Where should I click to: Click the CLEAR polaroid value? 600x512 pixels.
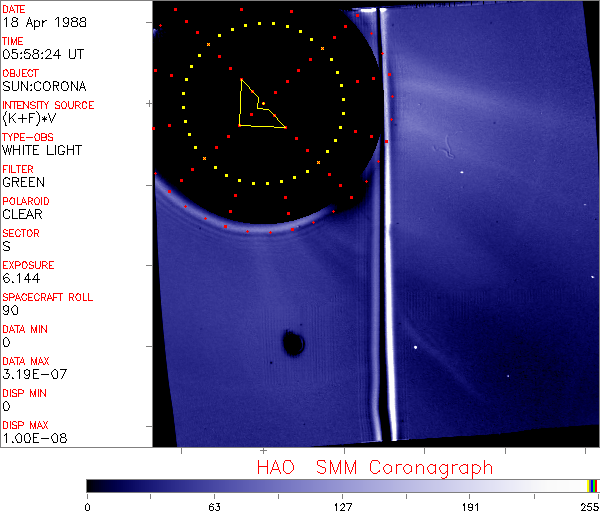(x=23, y=214)
